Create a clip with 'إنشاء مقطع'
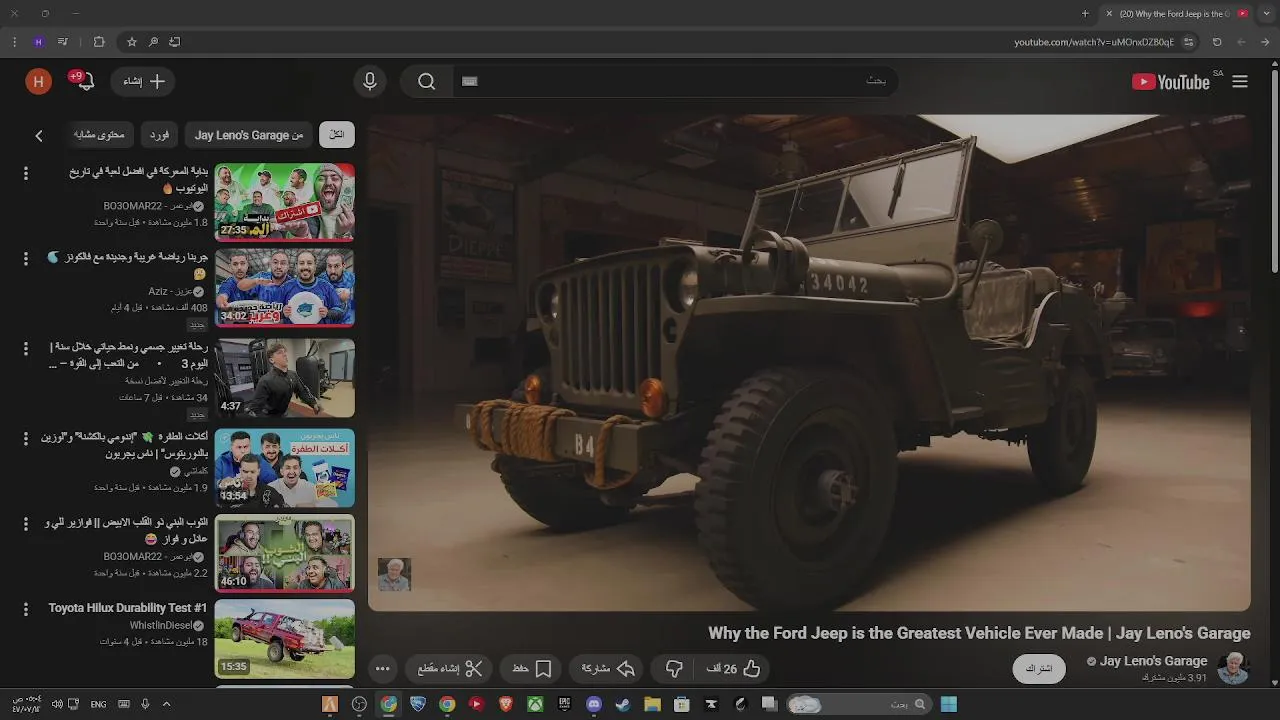This screenshot has height=720, width=1280. [x=450, y=669]
